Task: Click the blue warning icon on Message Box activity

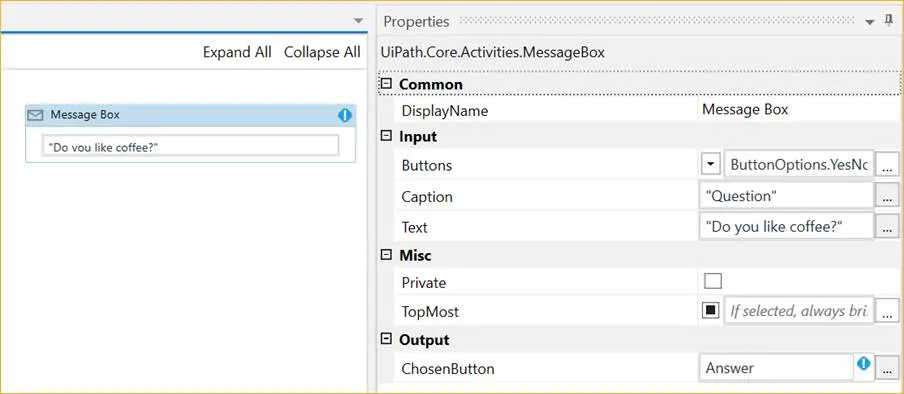Action: (344, 115)
